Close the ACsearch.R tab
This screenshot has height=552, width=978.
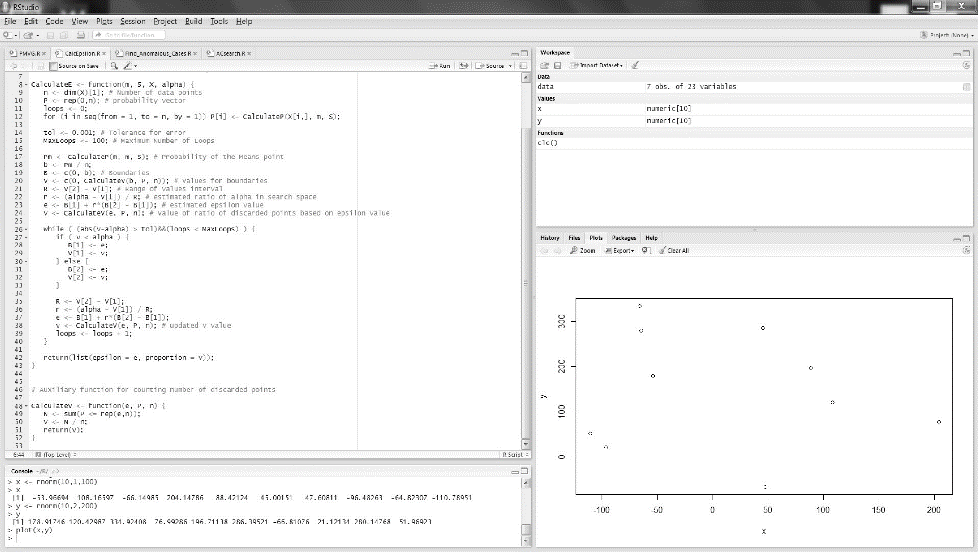(250, 52)
